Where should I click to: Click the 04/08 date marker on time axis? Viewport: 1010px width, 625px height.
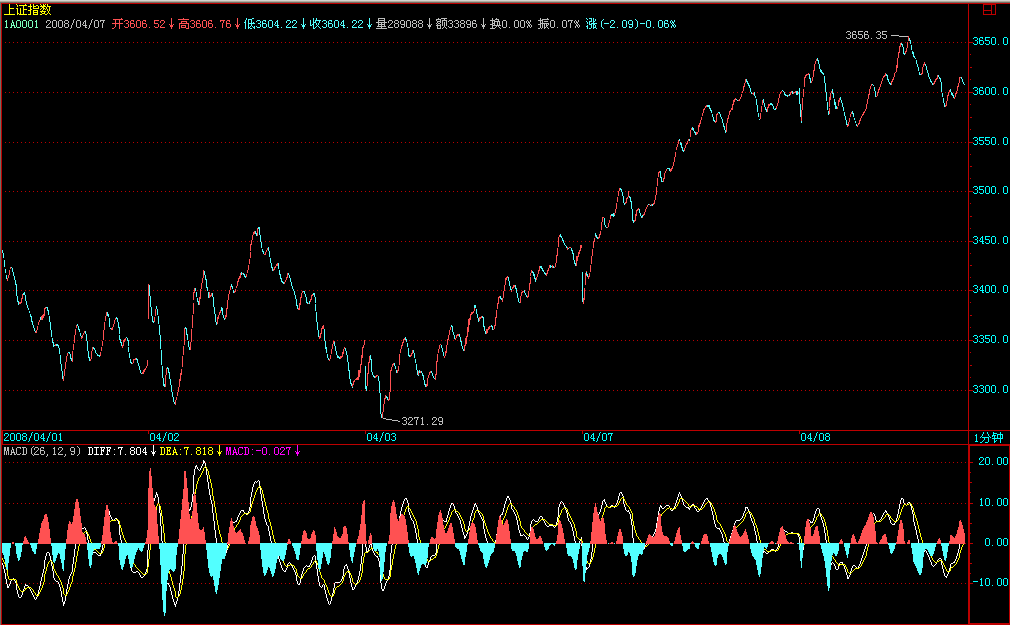point(816,437)
